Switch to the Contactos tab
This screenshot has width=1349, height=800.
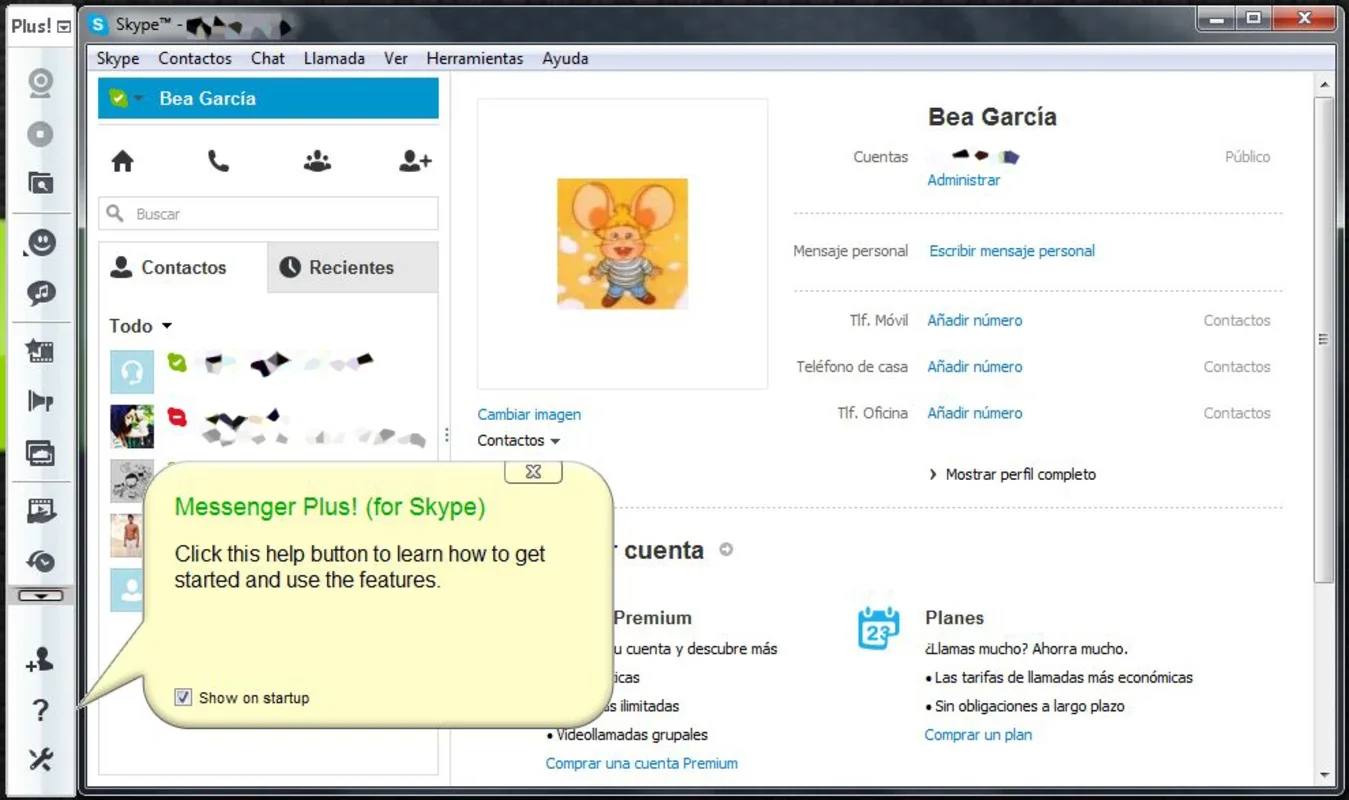pyautogui.click(x=183, y=267)
